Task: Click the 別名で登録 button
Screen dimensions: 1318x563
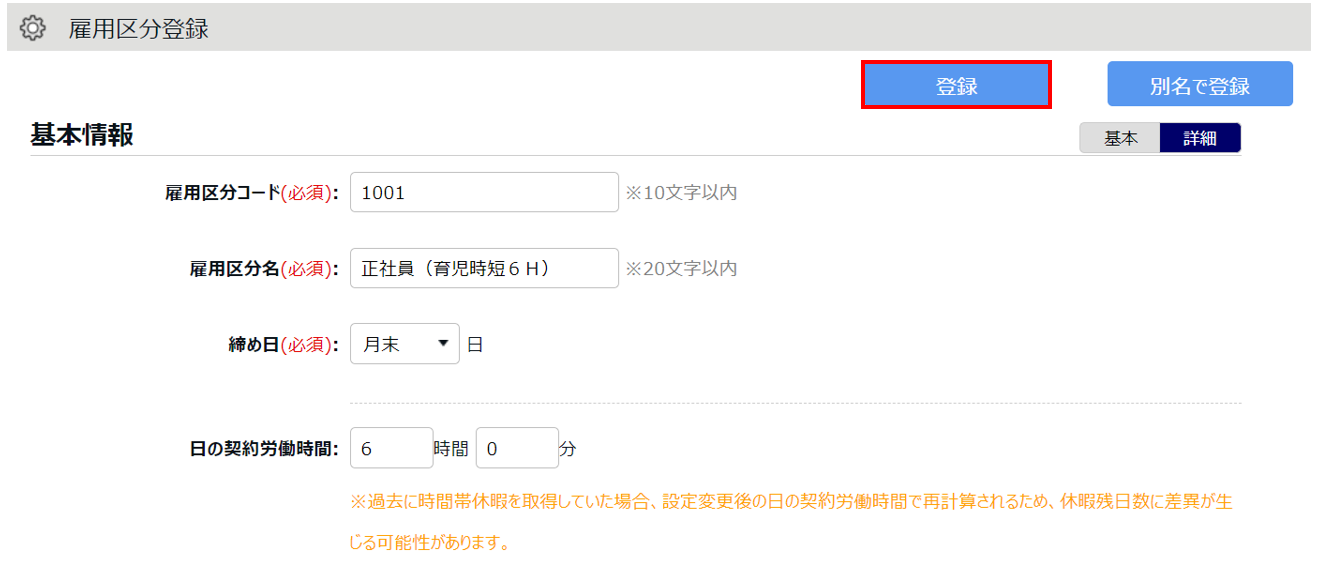Action: (x=1200, y=86)
